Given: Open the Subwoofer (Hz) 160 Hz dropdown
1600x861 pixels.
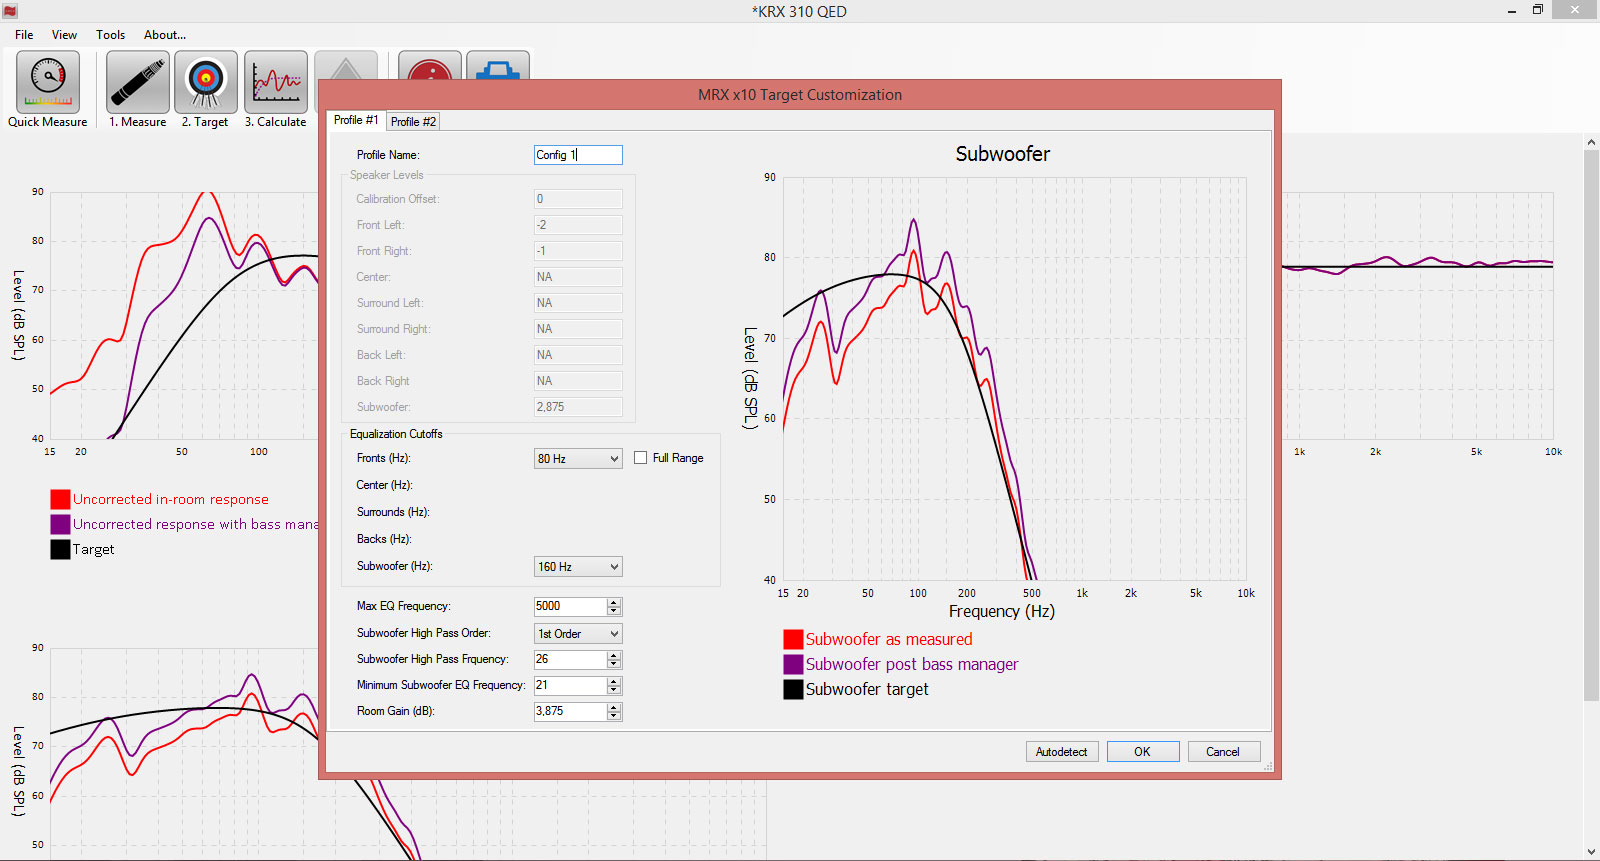Looking at the screenshot, I should 578,566.
